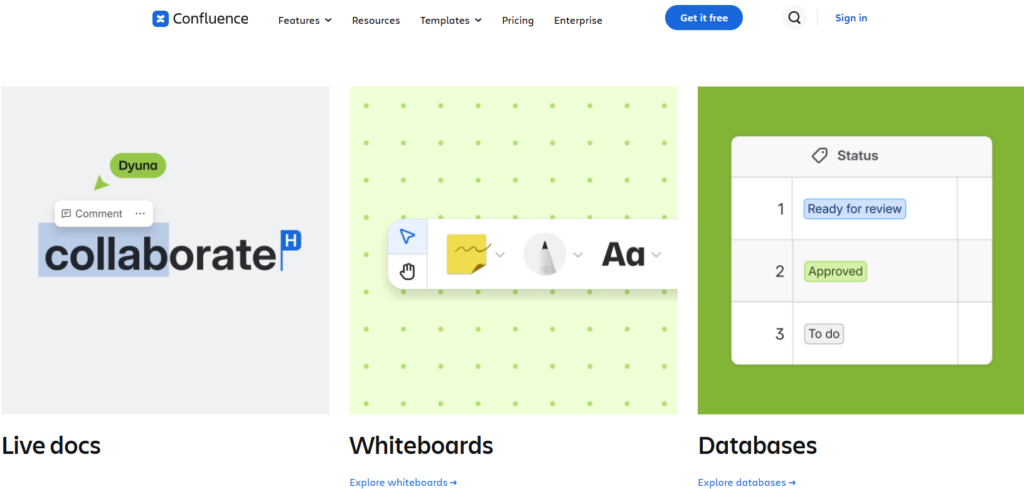
Task: Open the Resources menu item
Action: (x=376, y=20)
